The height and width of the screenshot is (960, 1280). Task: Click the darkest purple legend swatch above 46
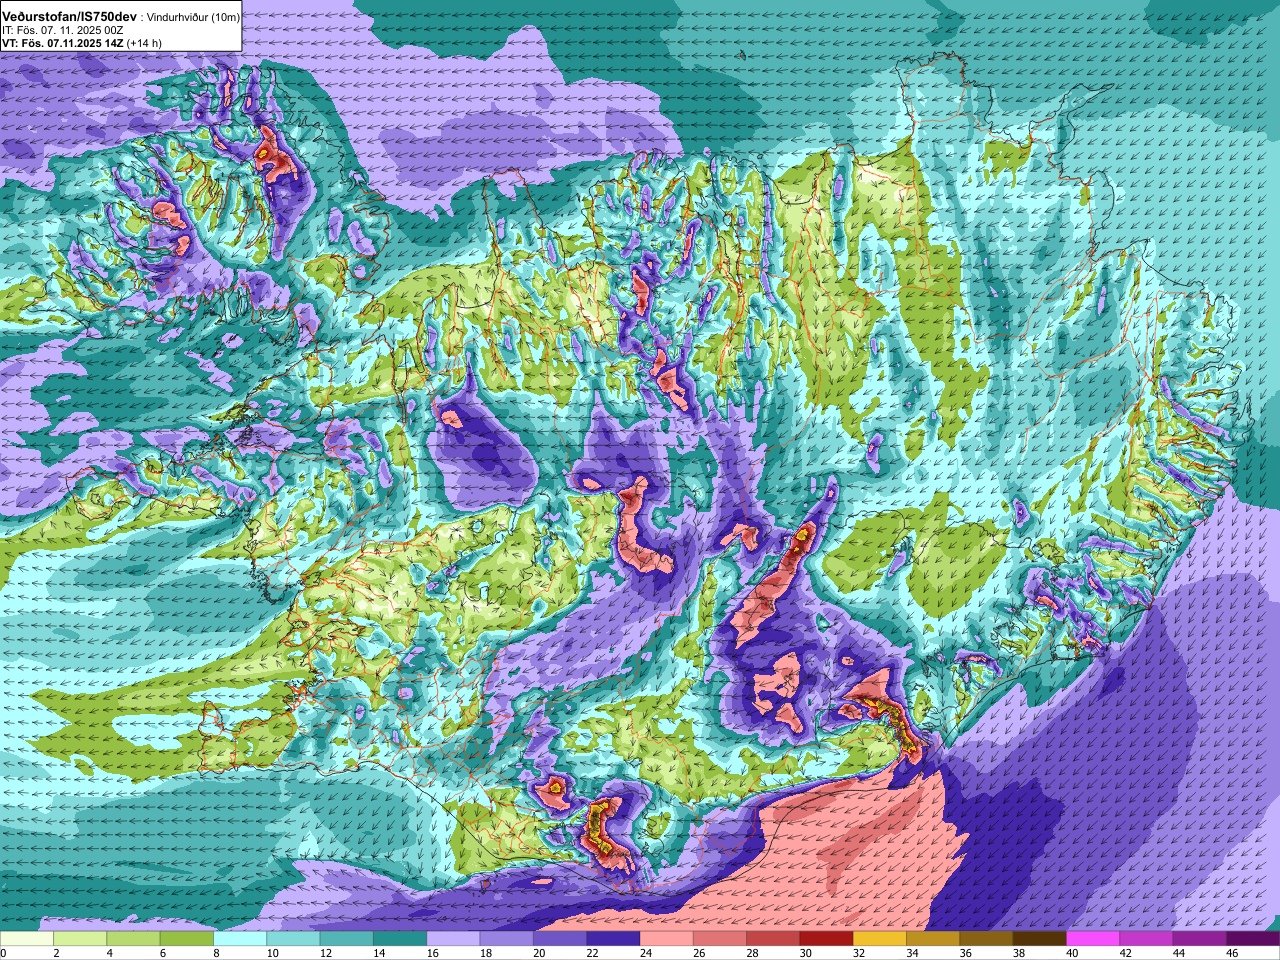coord(1253,940)
